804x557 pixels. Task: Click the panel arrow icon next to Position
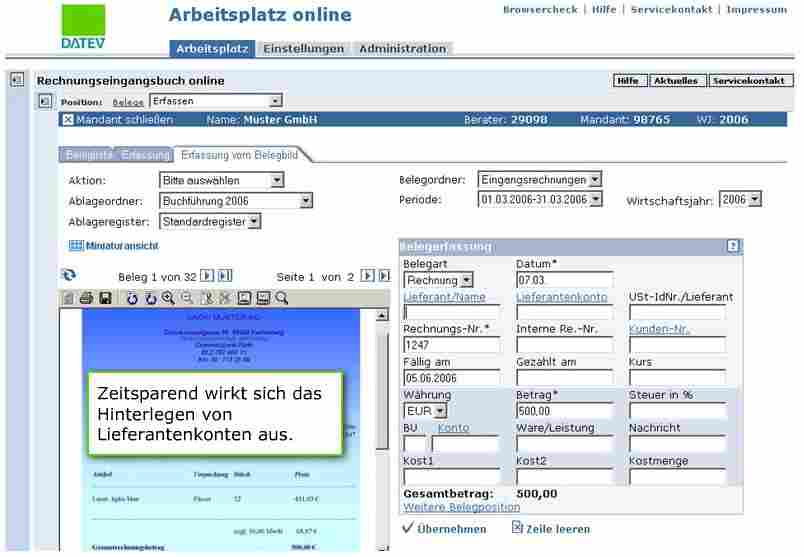coord(45,101)
